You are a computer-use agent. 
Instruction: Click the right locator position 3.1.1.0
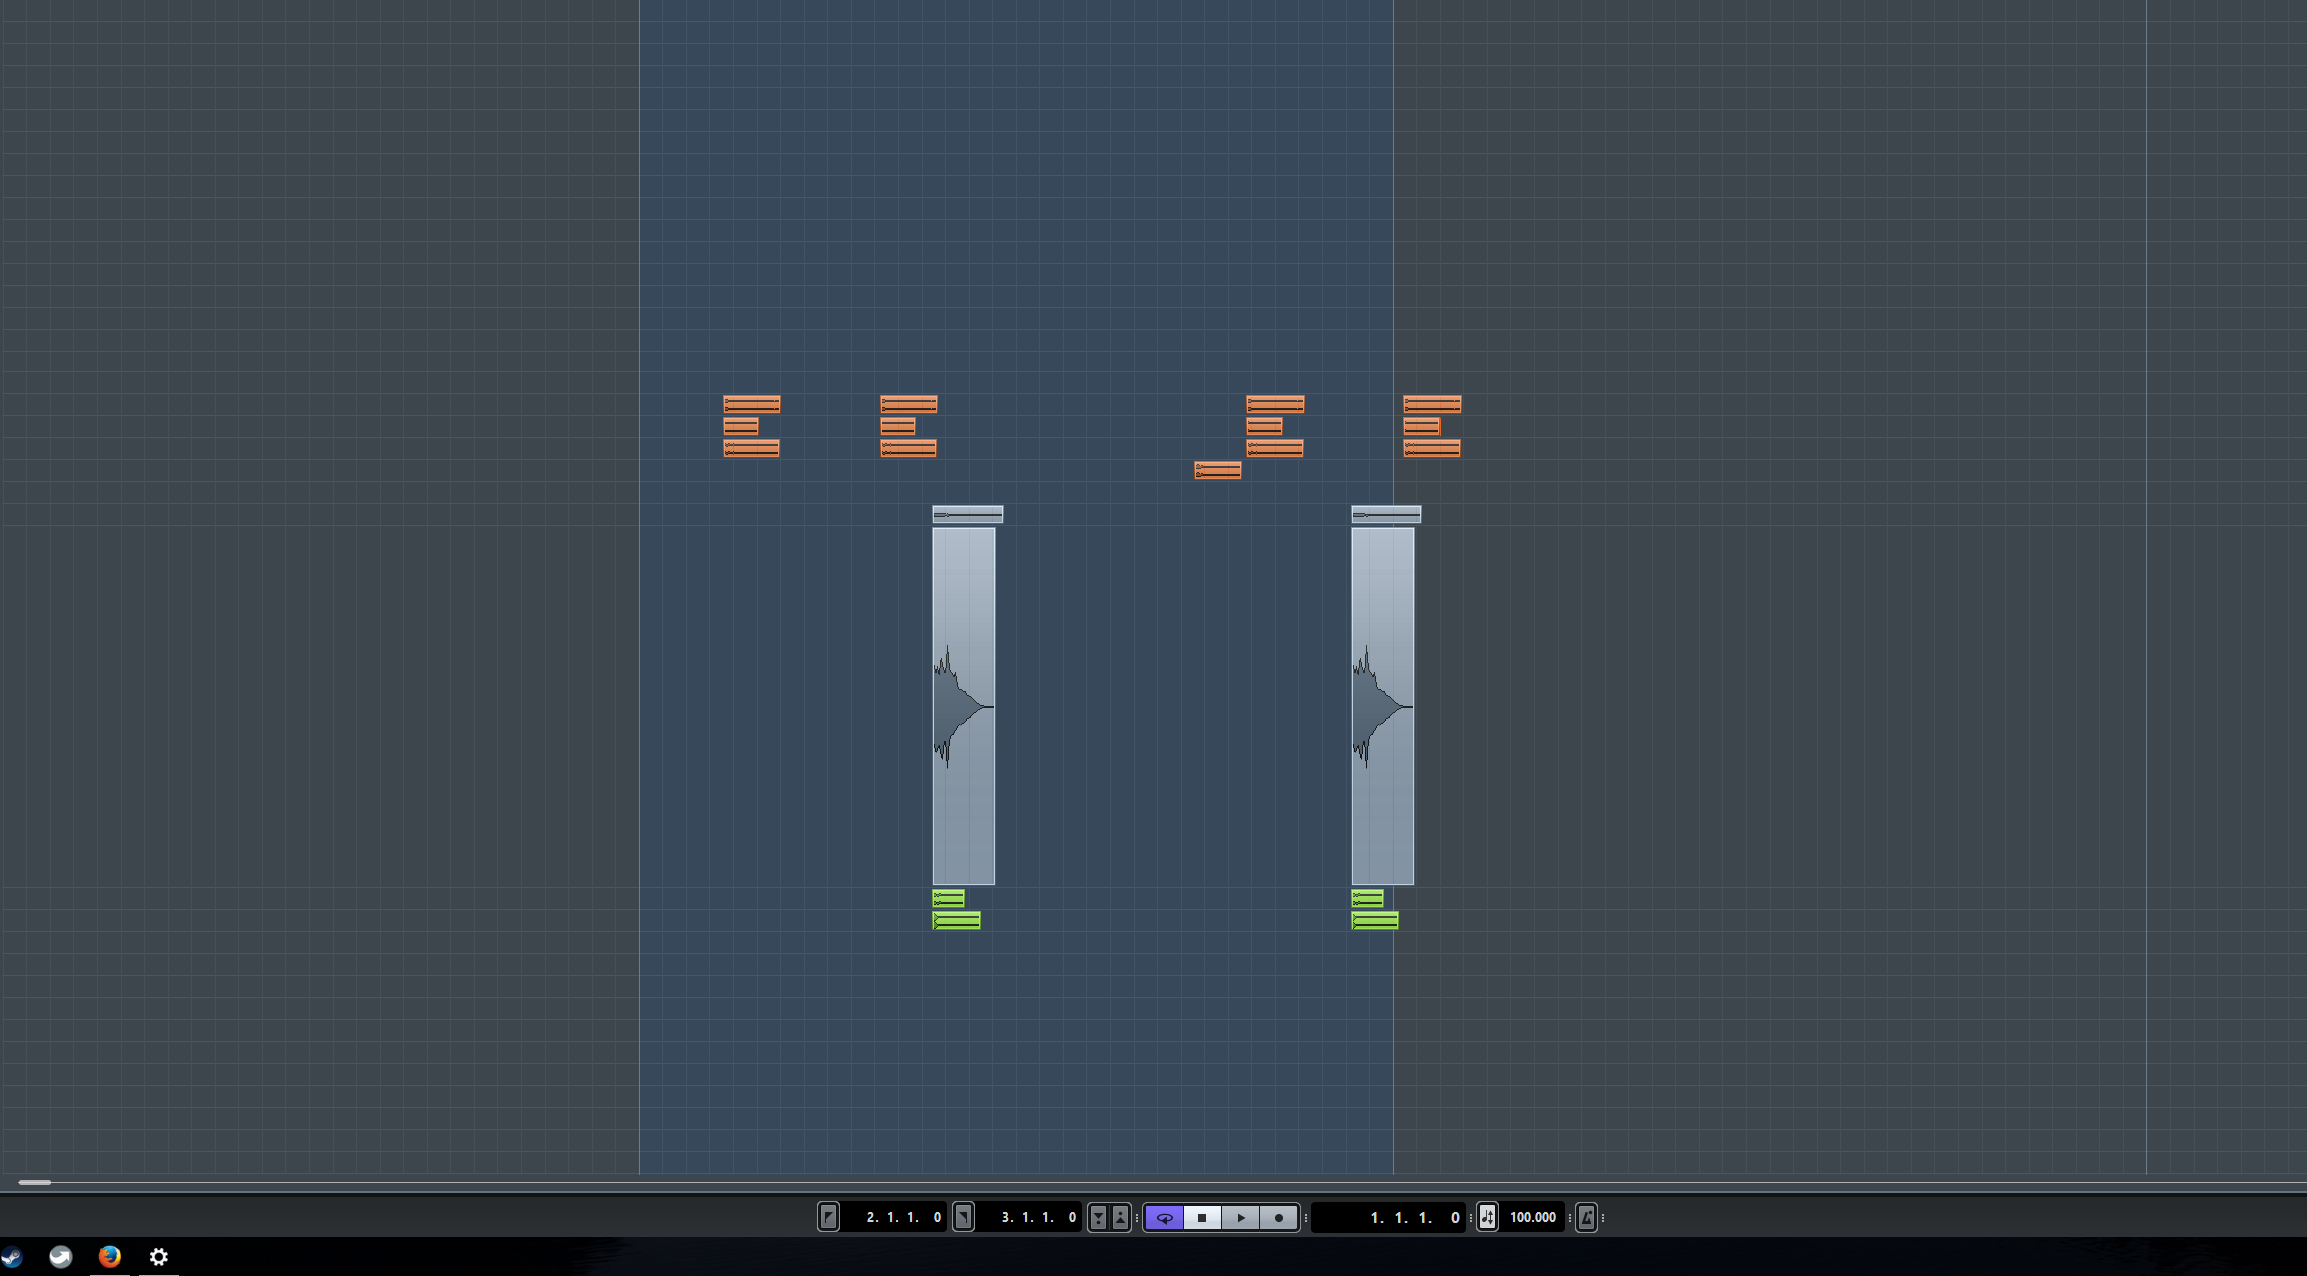(1037, 1217)
